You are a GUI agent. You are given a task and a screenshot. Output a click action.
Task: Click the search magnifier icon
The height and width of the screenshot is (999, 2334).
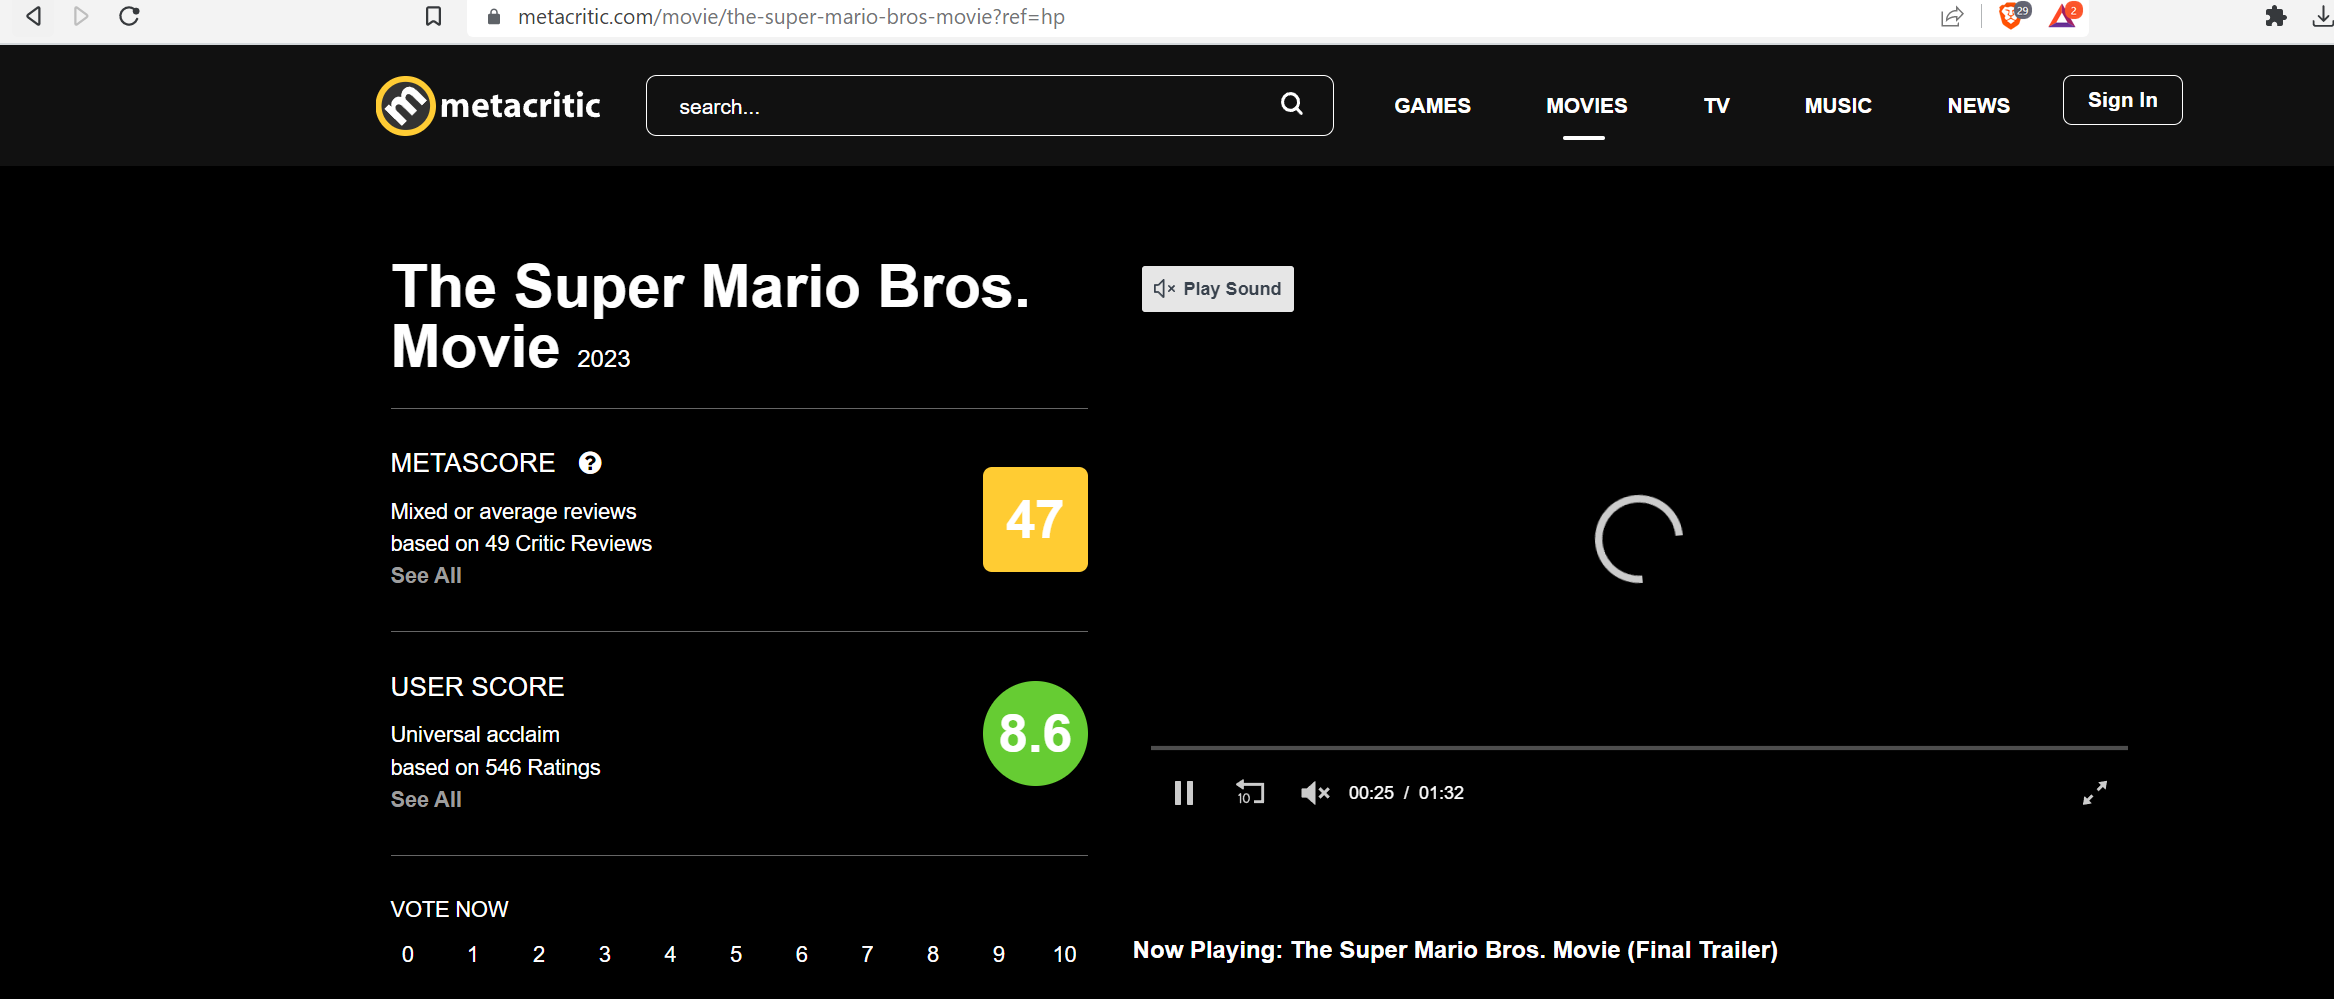coord(1292,104)
